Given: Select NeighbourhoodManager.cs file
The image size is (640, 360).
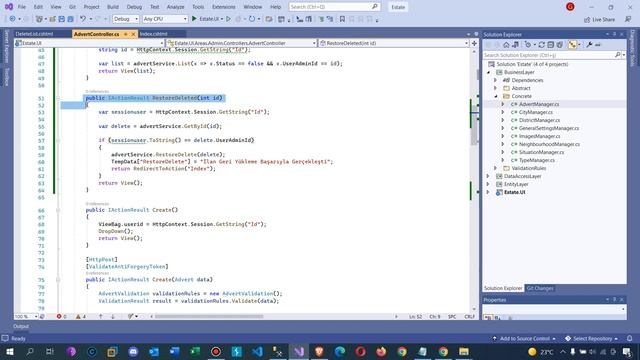Looking at the screenshot, I should 549,144.
